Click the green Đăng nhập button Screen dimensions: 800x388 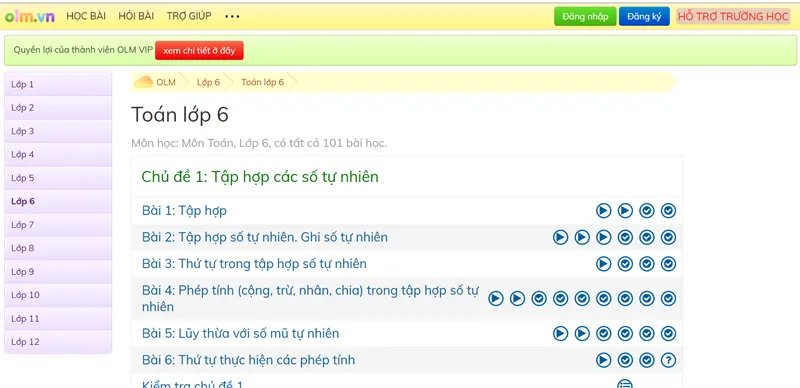click(x=585, y=16)
